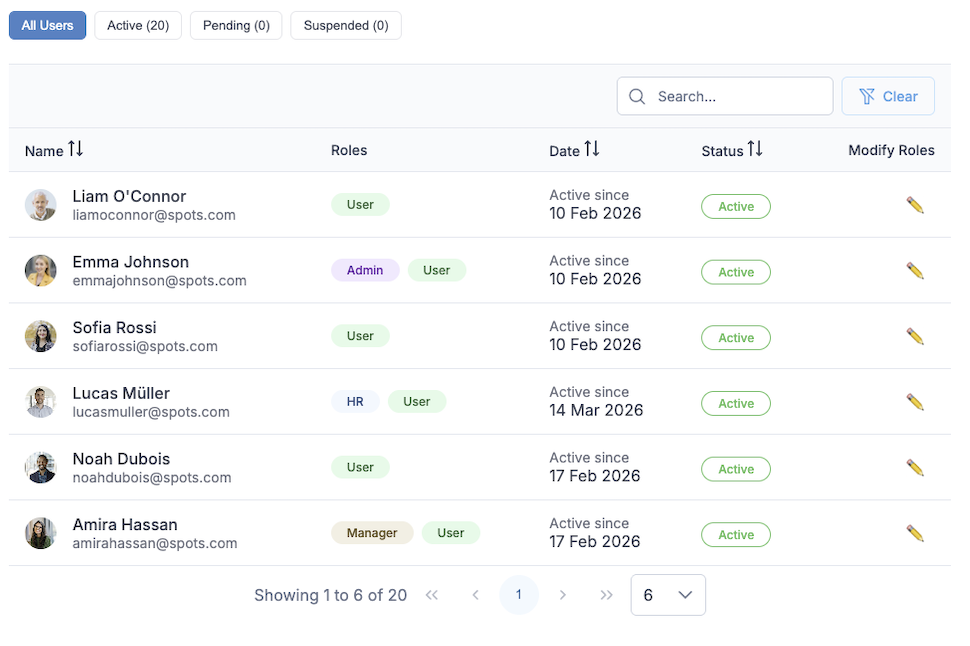The image size is (970, 646).
Task: Click pencil icon in Sofia Rossi's row
Action: click(x=914, y=337)
